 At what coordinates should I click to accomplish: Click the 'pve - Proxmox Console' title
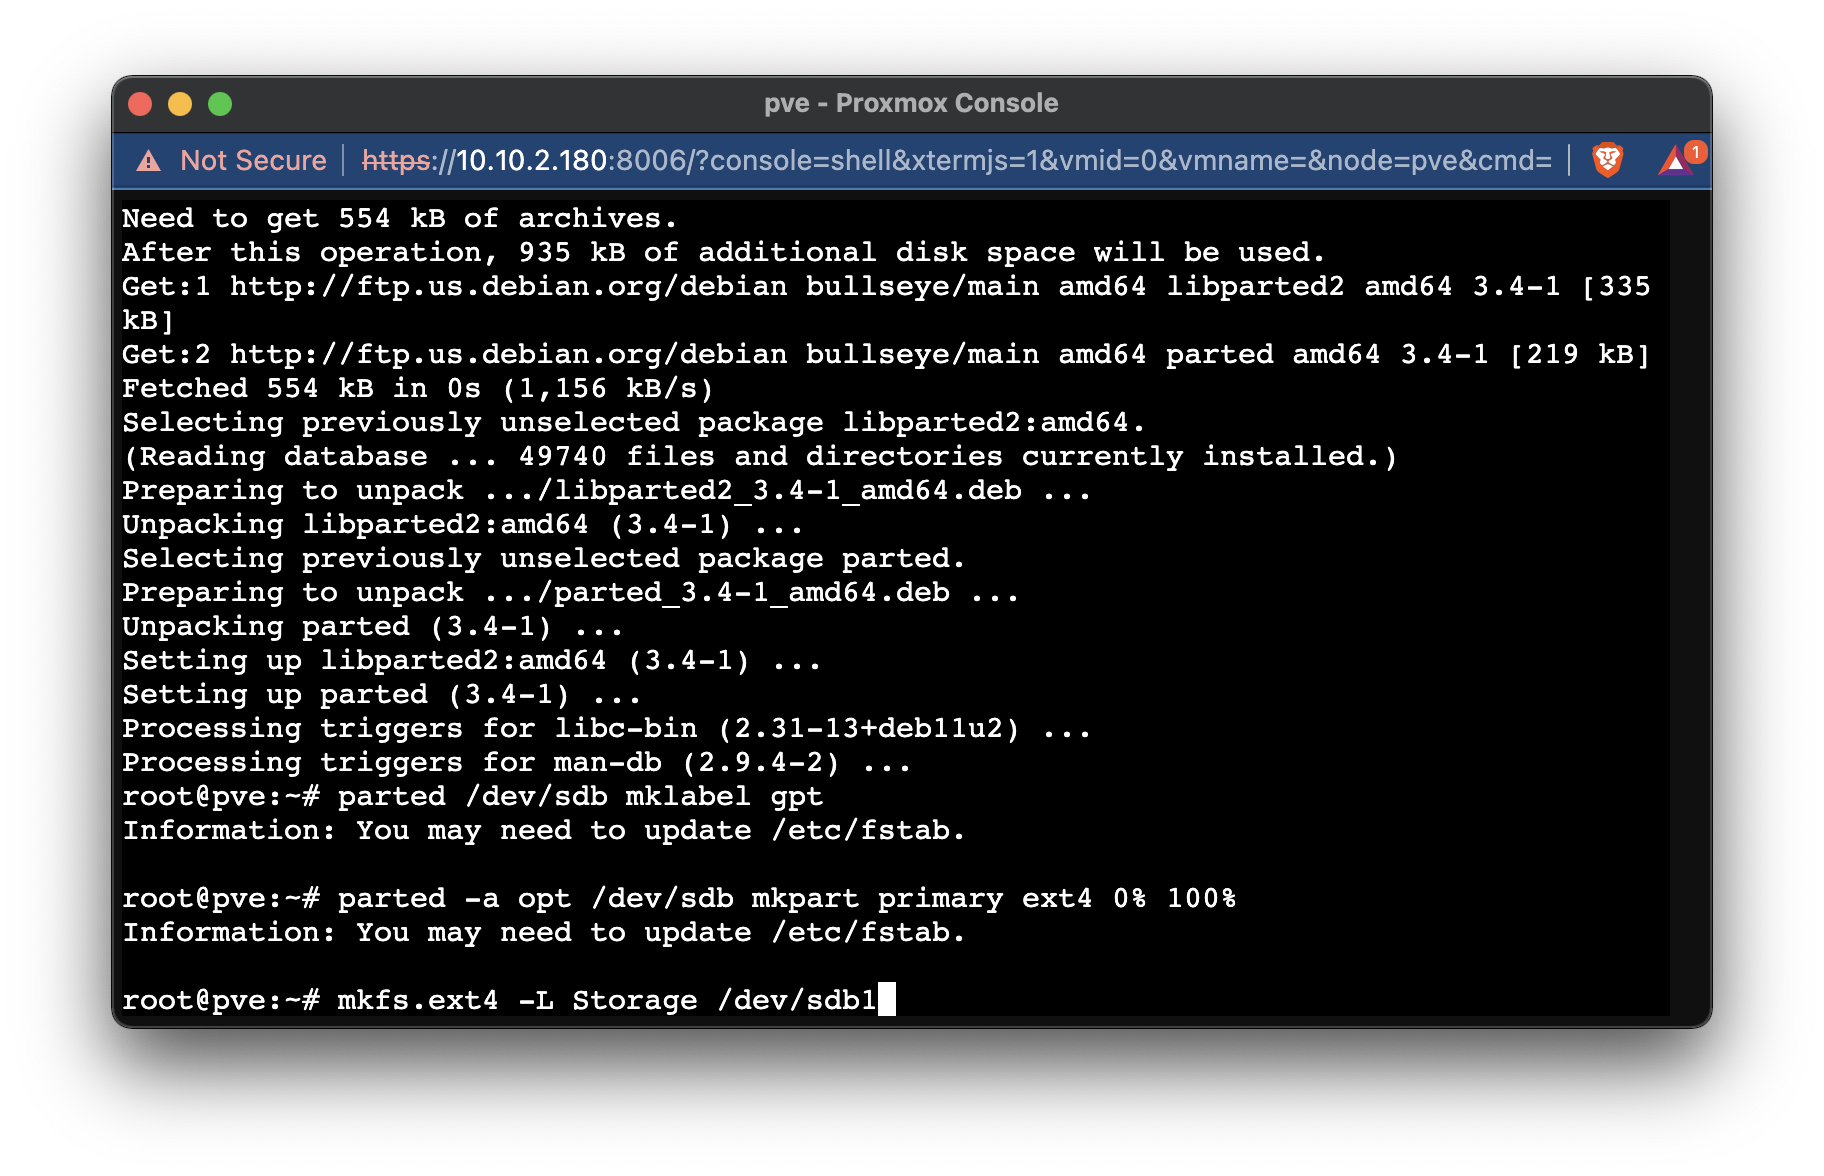911,103
